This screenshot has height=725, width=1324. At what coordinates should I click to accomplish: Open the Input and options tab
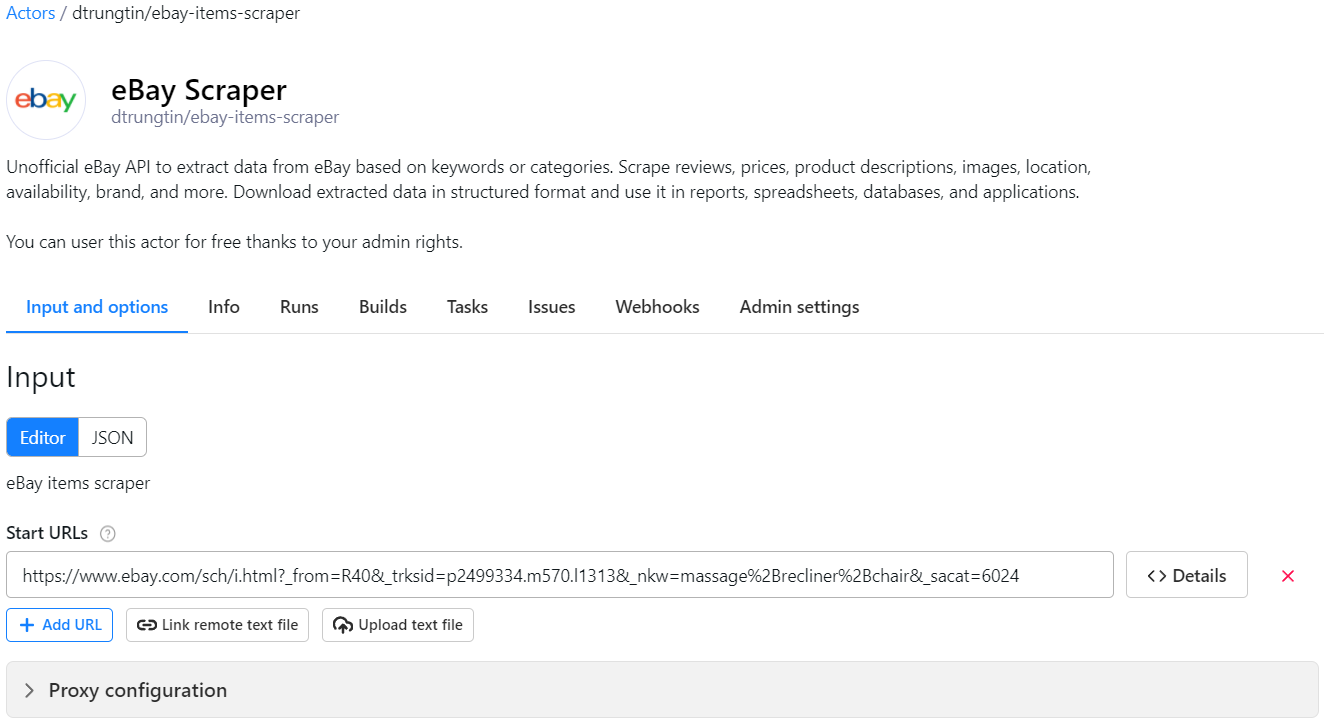pos(97,307)
